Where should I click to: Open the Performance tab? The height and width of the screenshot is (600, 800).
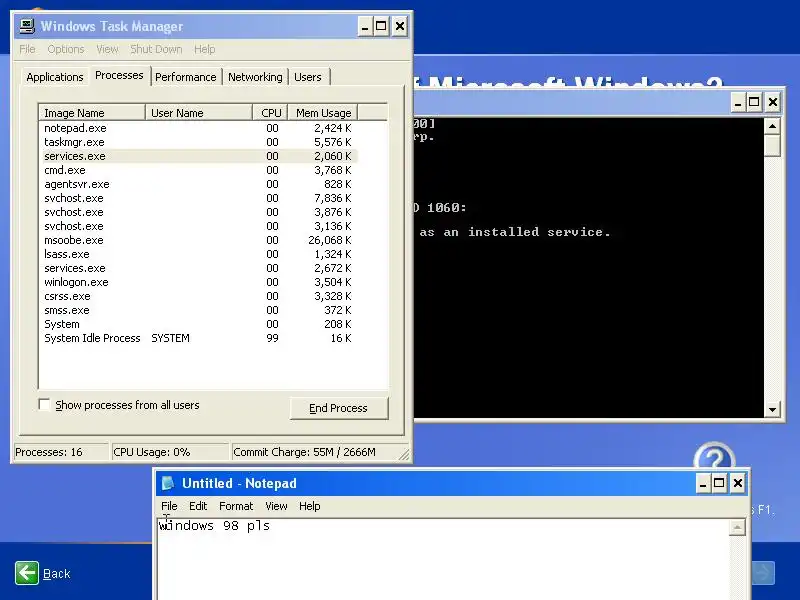point(186,77)
